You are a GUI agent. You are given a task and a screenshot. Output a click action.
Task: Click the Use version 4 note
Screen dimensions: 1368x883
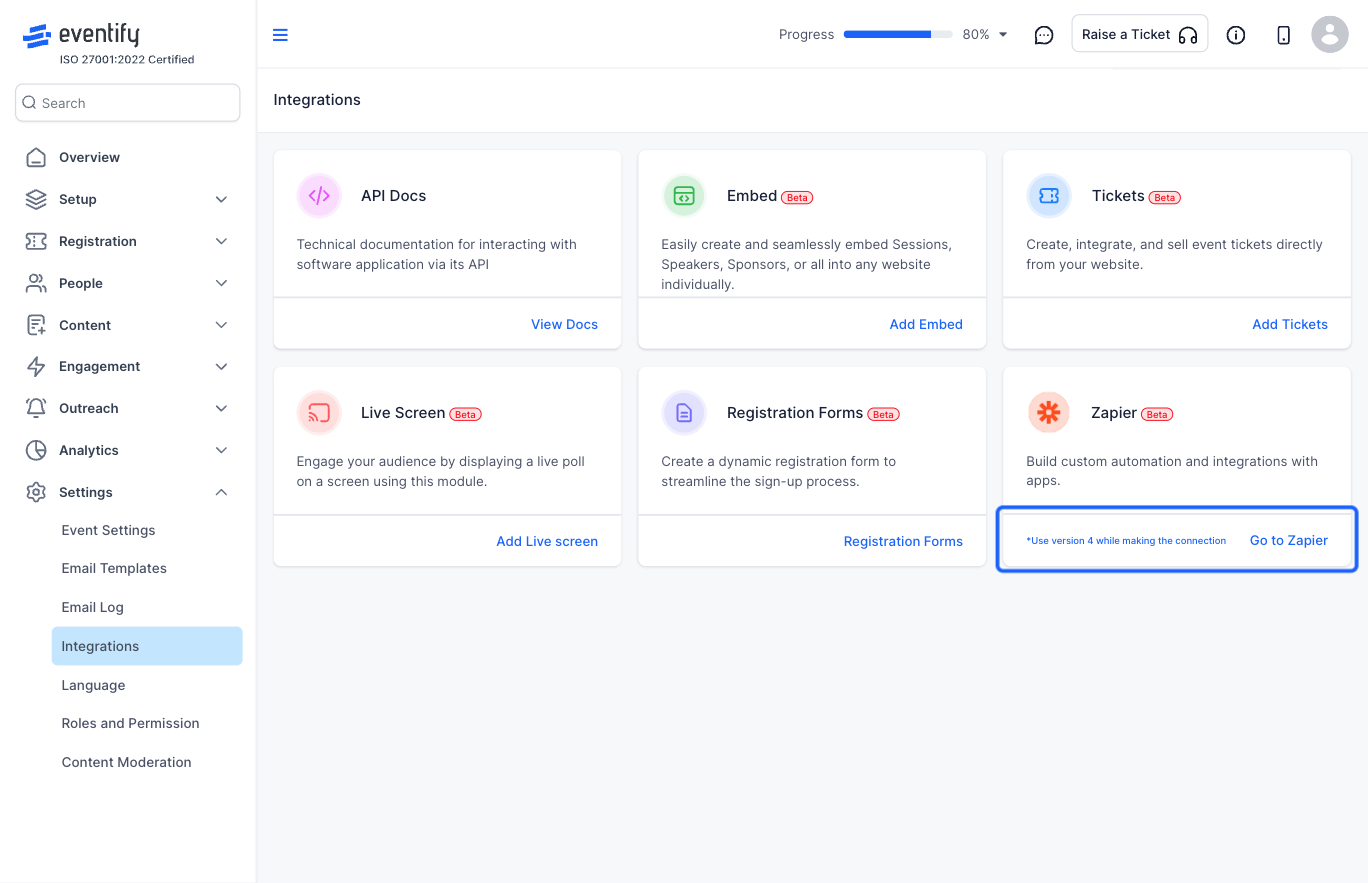pos(1126,541)
